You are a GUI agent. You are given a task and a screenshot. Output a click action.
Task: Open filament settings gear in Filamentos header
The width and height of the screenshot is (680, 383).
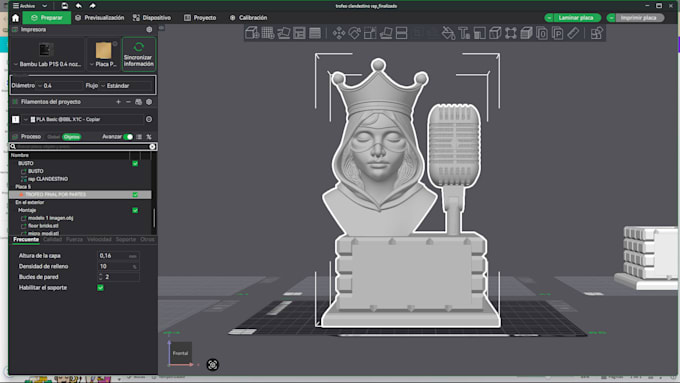[x=149, y=102]
